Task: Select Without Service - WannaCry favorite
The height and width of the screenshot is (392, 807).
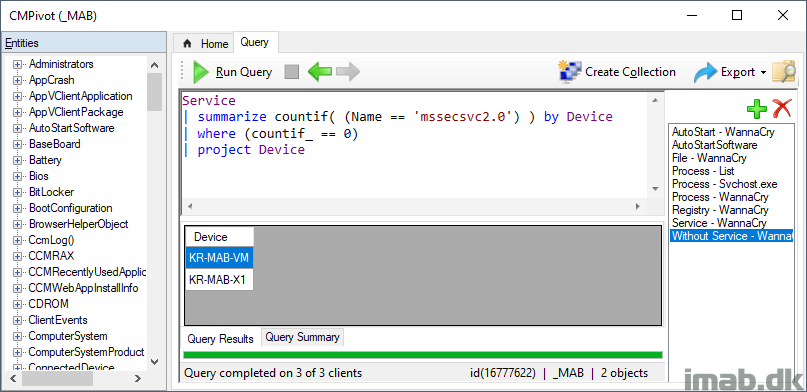Action: (731, 236)
